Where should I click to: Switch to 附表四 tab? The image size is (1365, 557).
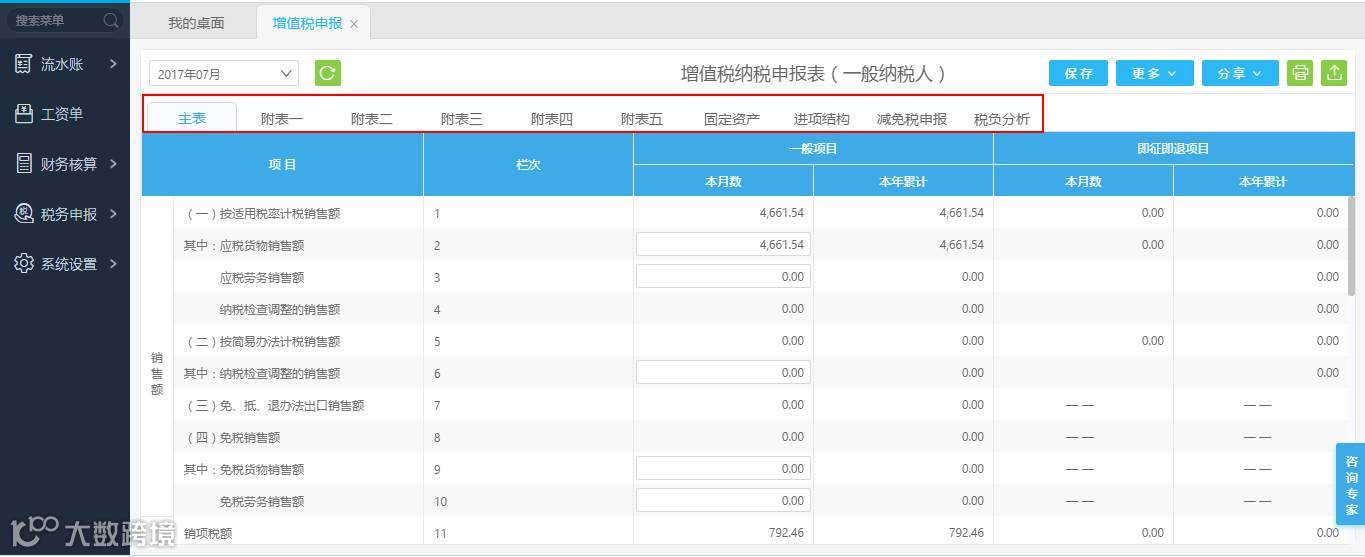(x=552, y=119)
